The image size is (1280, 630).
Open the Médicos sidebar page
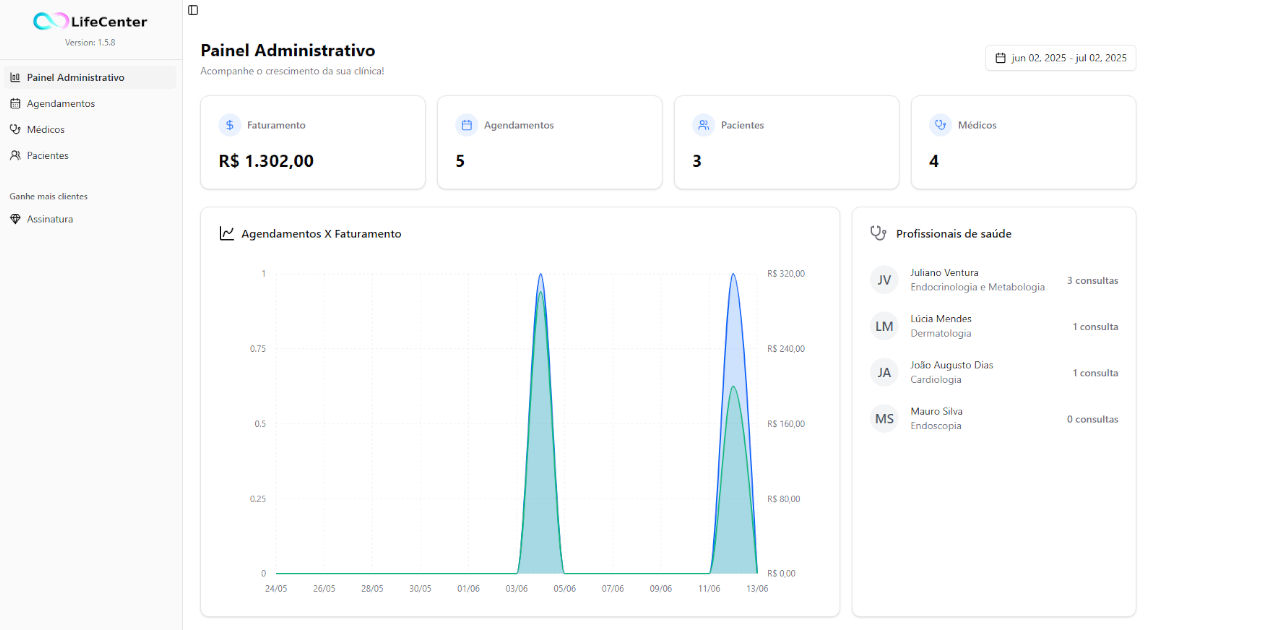[x=90, y=129]
